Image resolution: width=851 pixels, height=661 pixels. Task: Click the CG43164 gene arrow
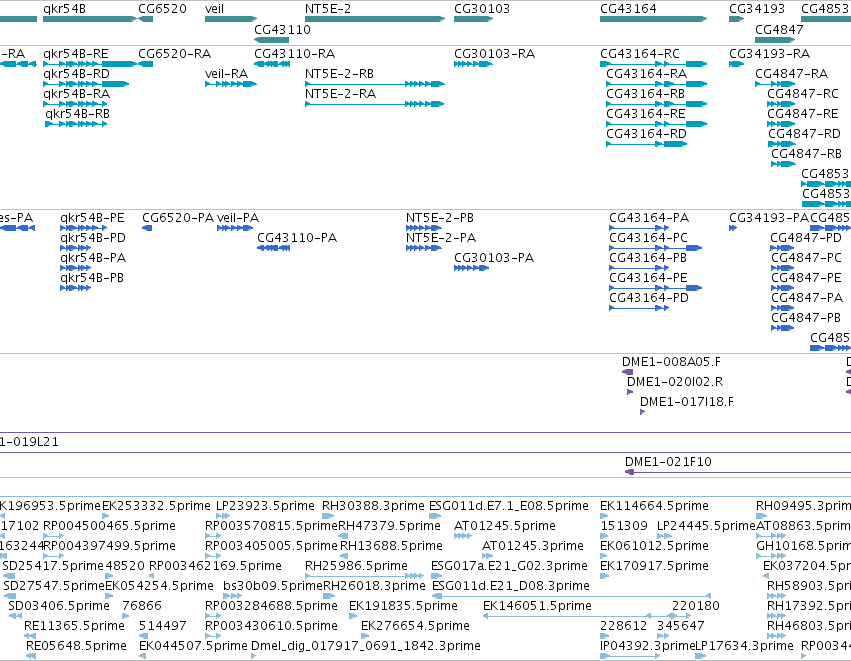pos(653,19)
